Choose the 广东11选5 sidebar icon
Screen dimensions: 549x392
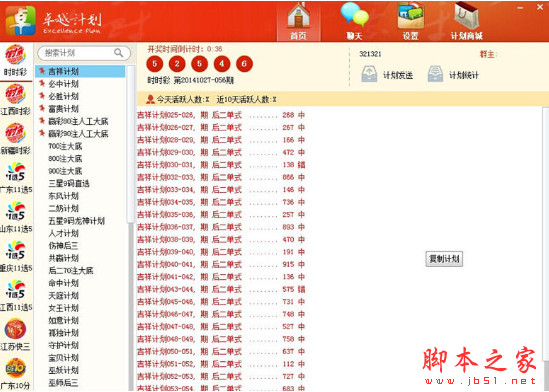(15, 173)
